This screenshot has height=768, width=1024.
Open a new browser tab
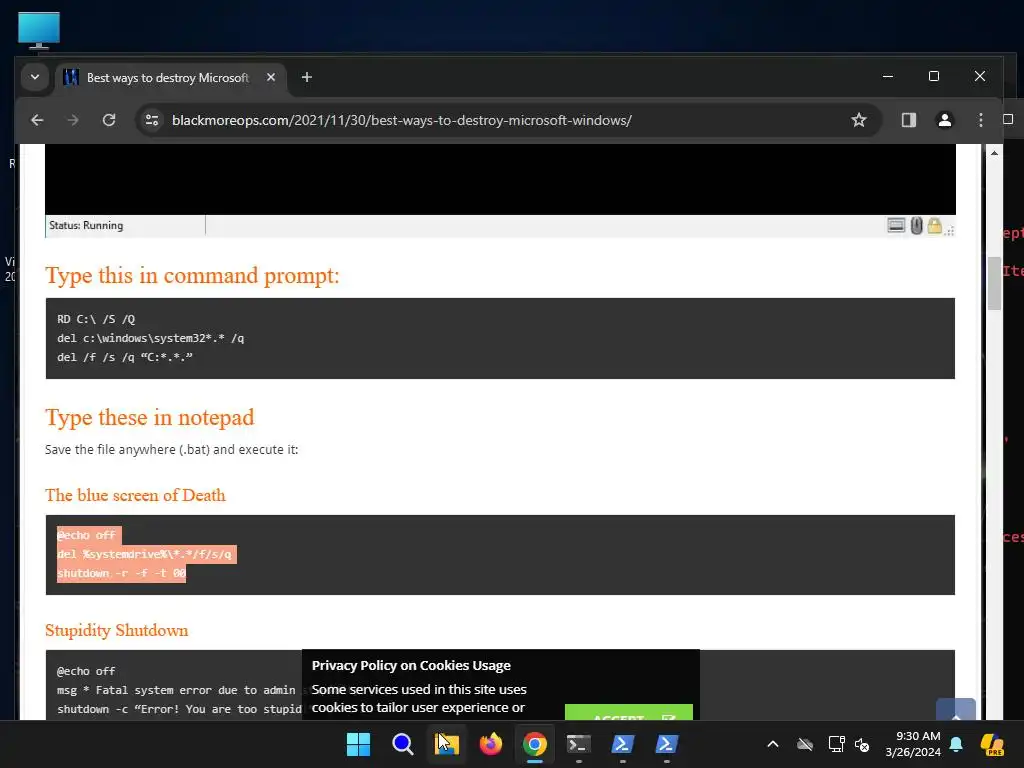pos(306,78)
